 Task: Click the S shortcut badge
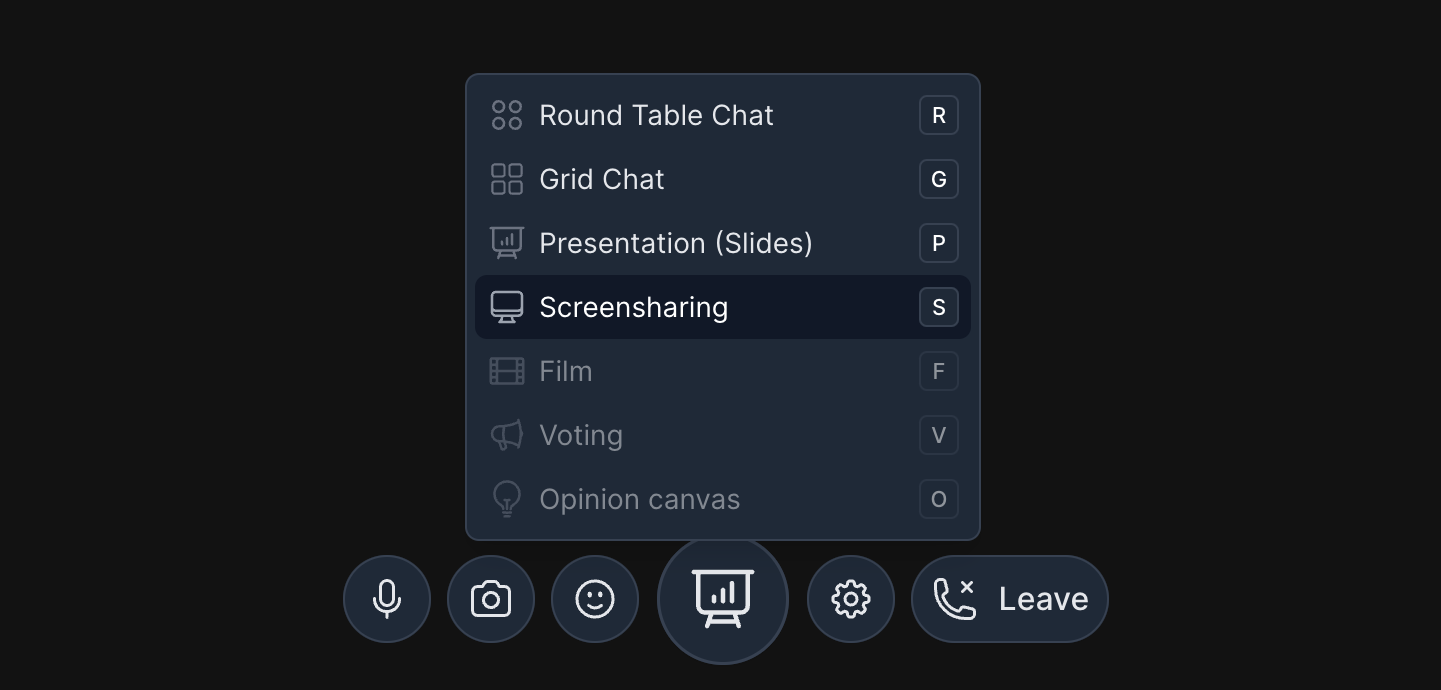(x=938, y=307)
